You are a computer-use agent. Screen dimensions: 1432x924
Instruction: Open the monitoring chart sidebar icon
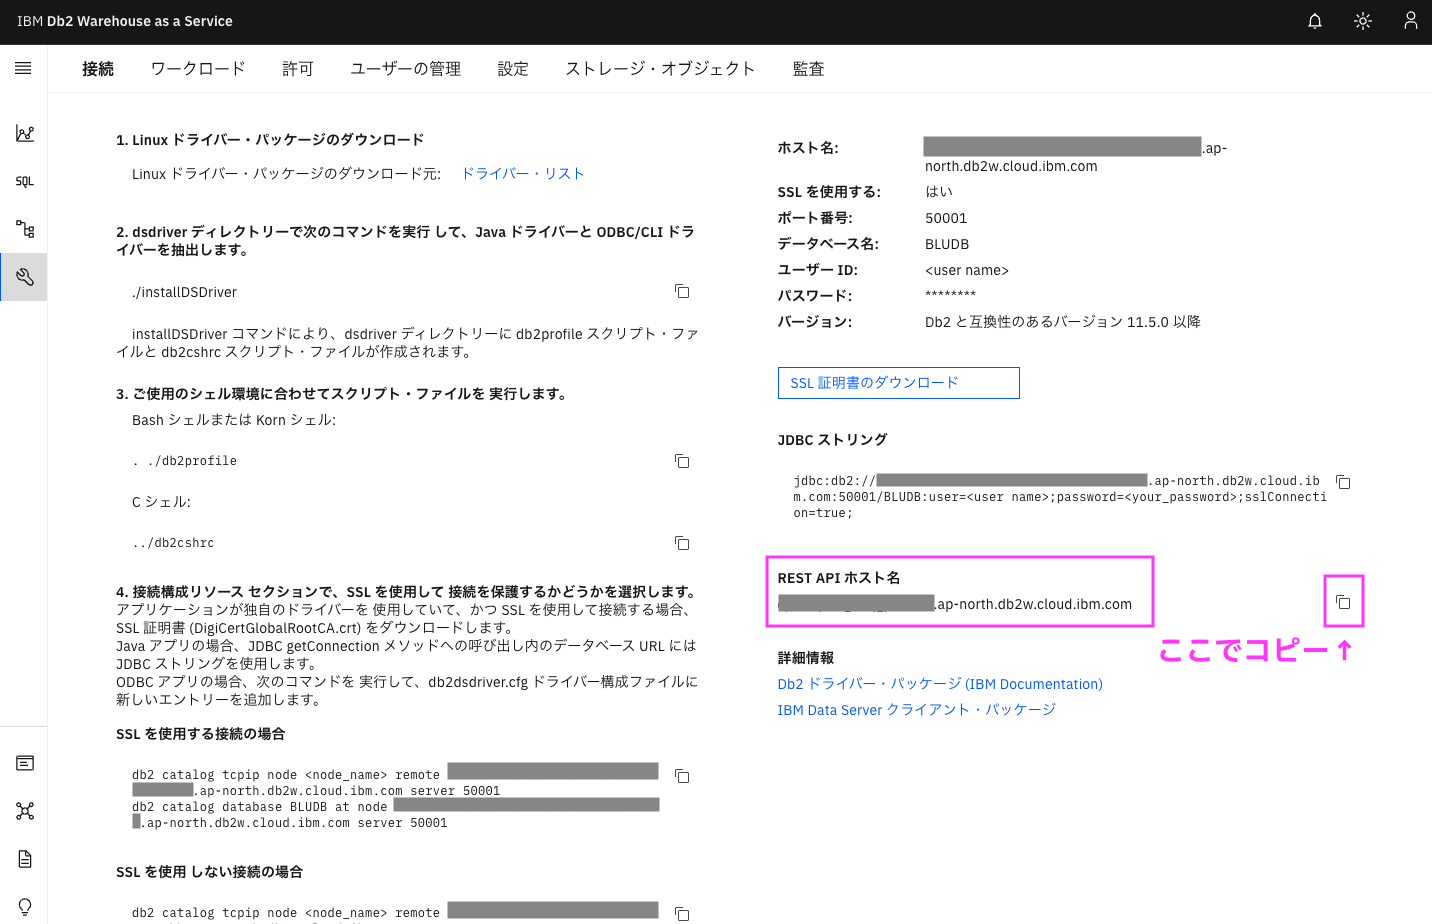25,133
